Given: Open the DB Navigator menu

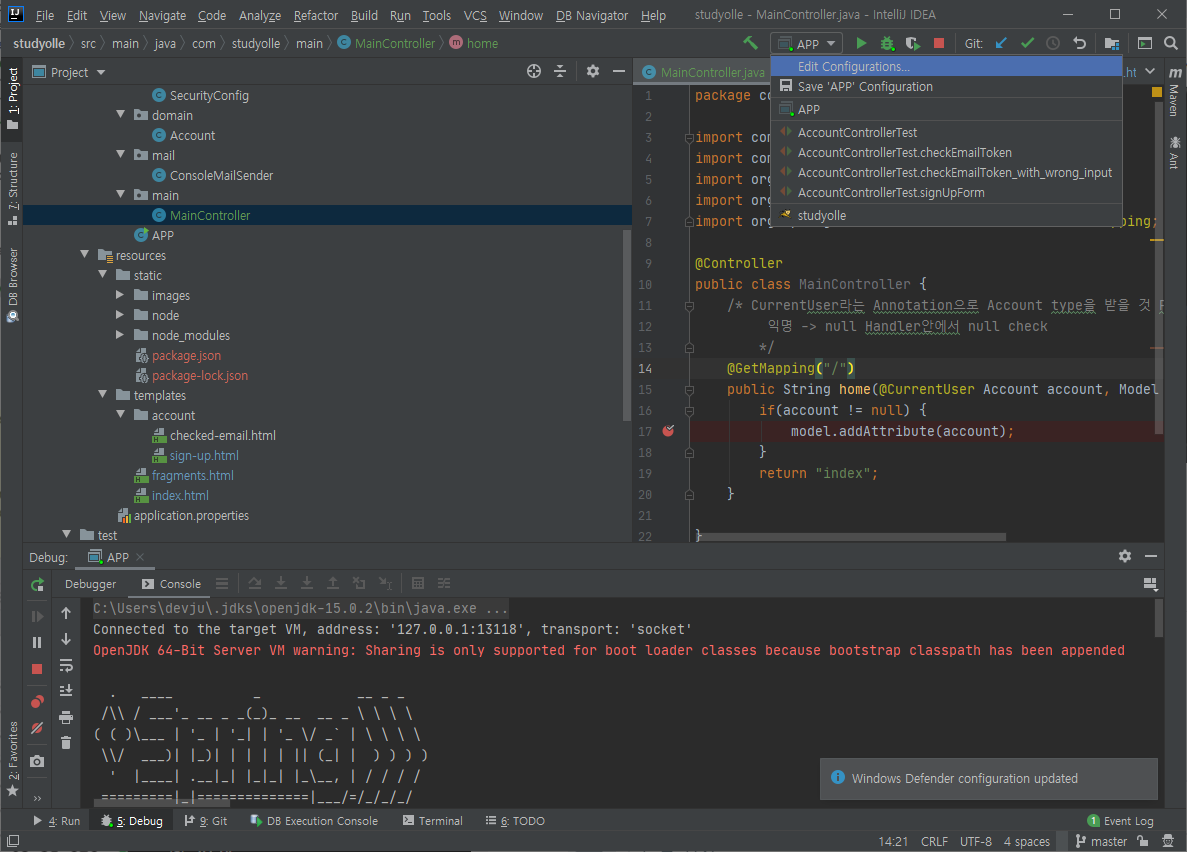Looking at the screenshot, I should tap(591, 15).
